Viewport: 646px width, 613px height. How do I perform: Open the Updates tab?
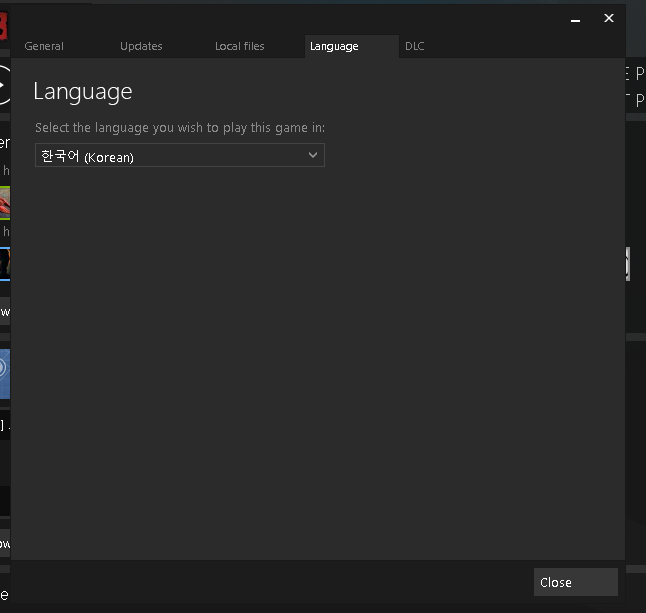pos(141,46)
